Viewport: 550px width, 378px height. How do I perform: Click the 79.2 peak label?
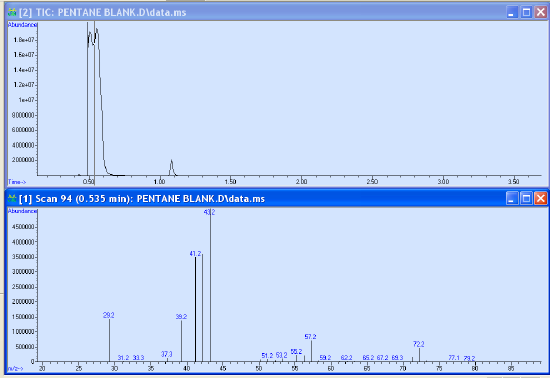469,358
